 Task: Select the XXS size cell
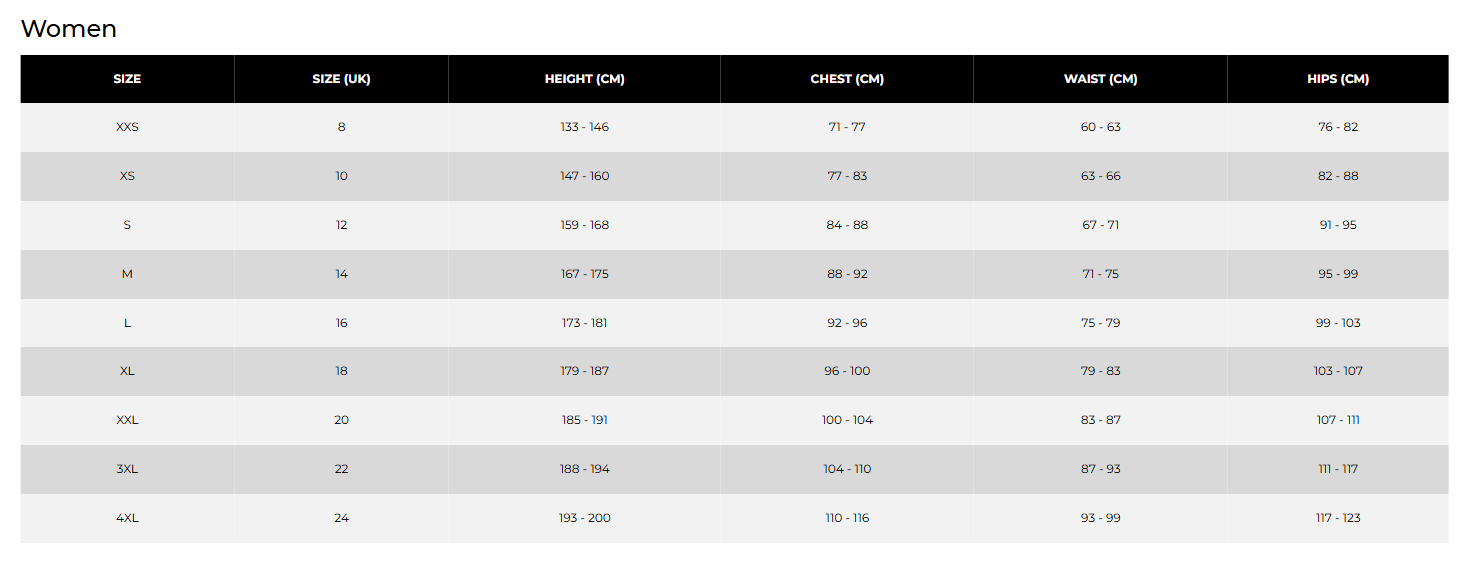(x=127, y=127)
